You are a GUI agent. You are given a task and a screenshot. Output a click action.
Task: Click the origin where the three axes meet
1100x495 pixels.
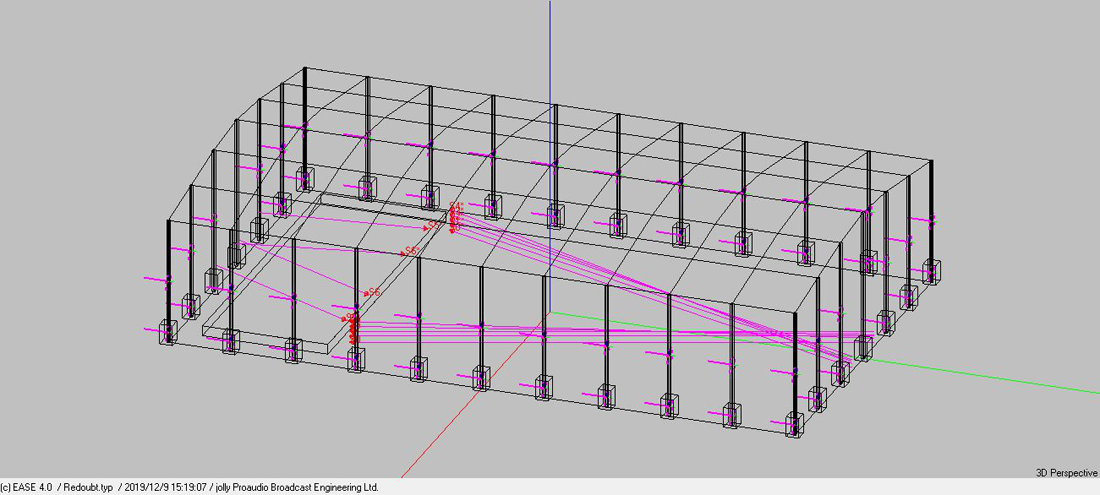pos(549,311)
